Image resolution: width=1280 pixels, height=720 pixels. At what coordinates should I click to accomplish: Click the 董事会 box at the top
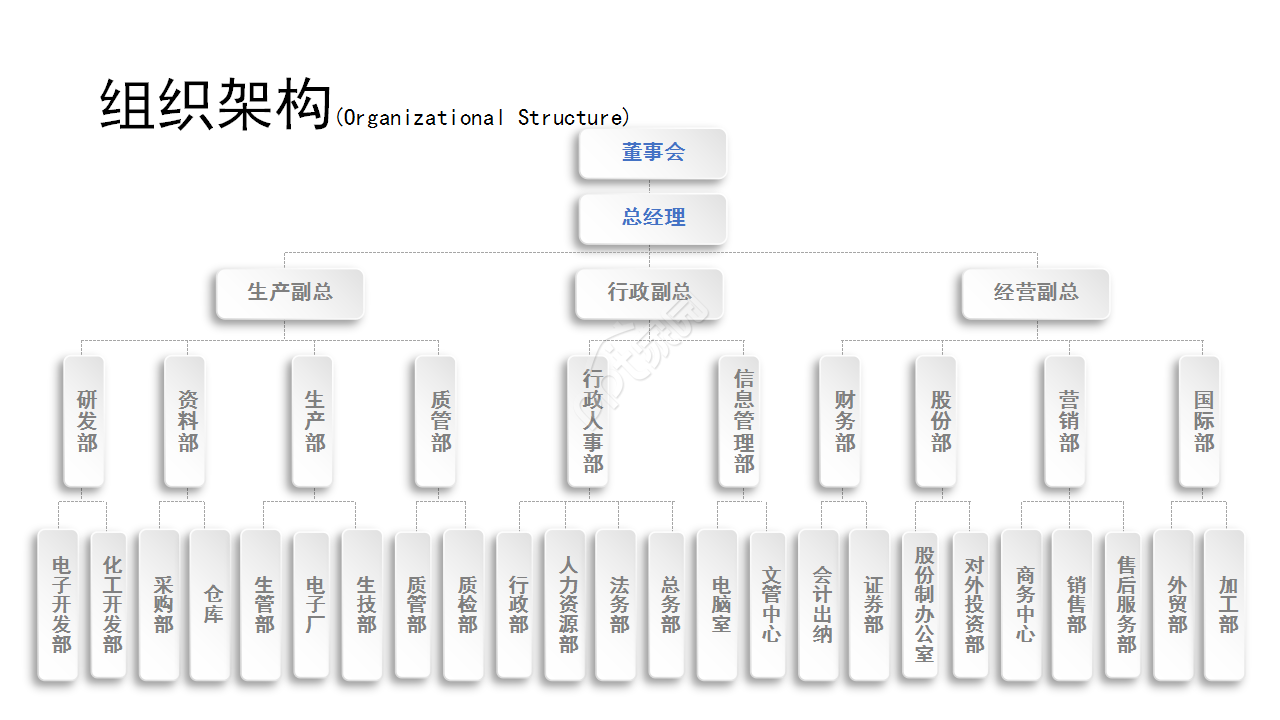pyautogui.click(x=652, y=153)
